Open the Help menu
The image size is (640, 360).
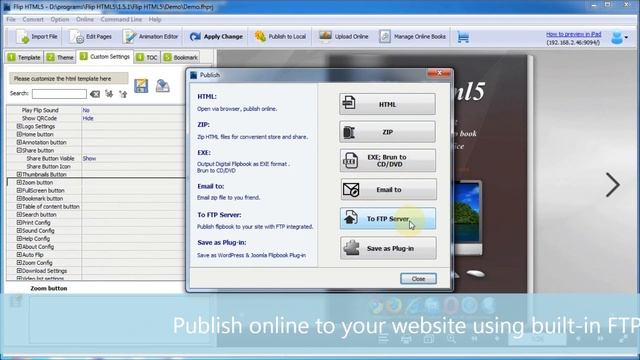[155, 19]
